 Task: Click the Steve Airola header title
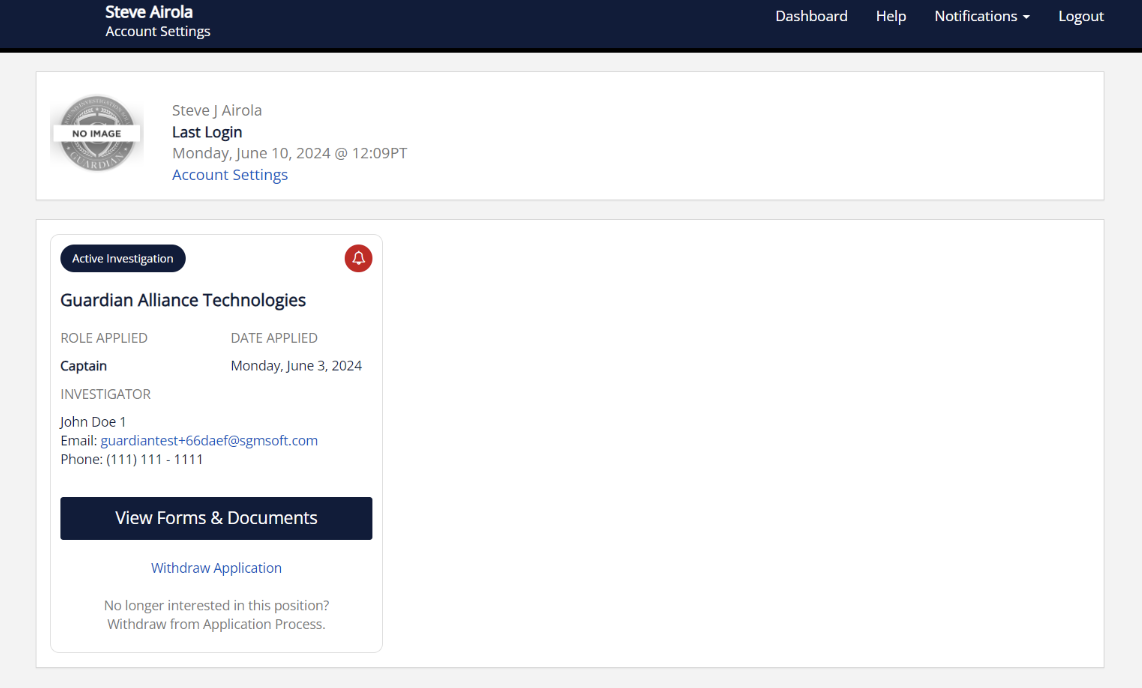point(148,11)
